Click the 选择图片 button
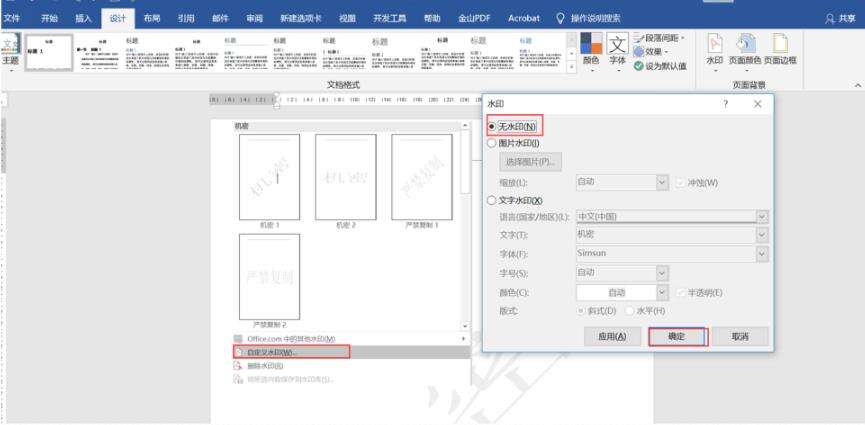 click(530, 162)
